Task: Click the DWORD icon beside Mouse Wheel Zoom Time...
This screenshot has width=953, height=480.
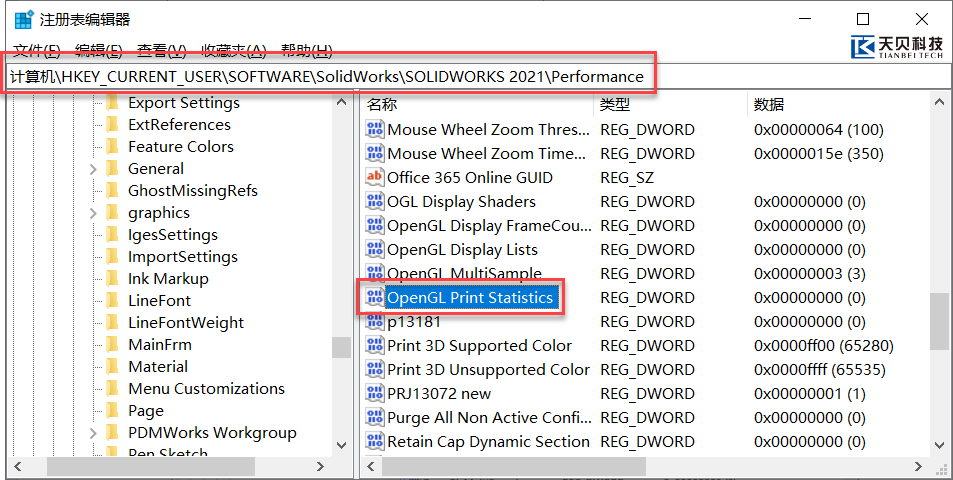Action: click(374, 154)
